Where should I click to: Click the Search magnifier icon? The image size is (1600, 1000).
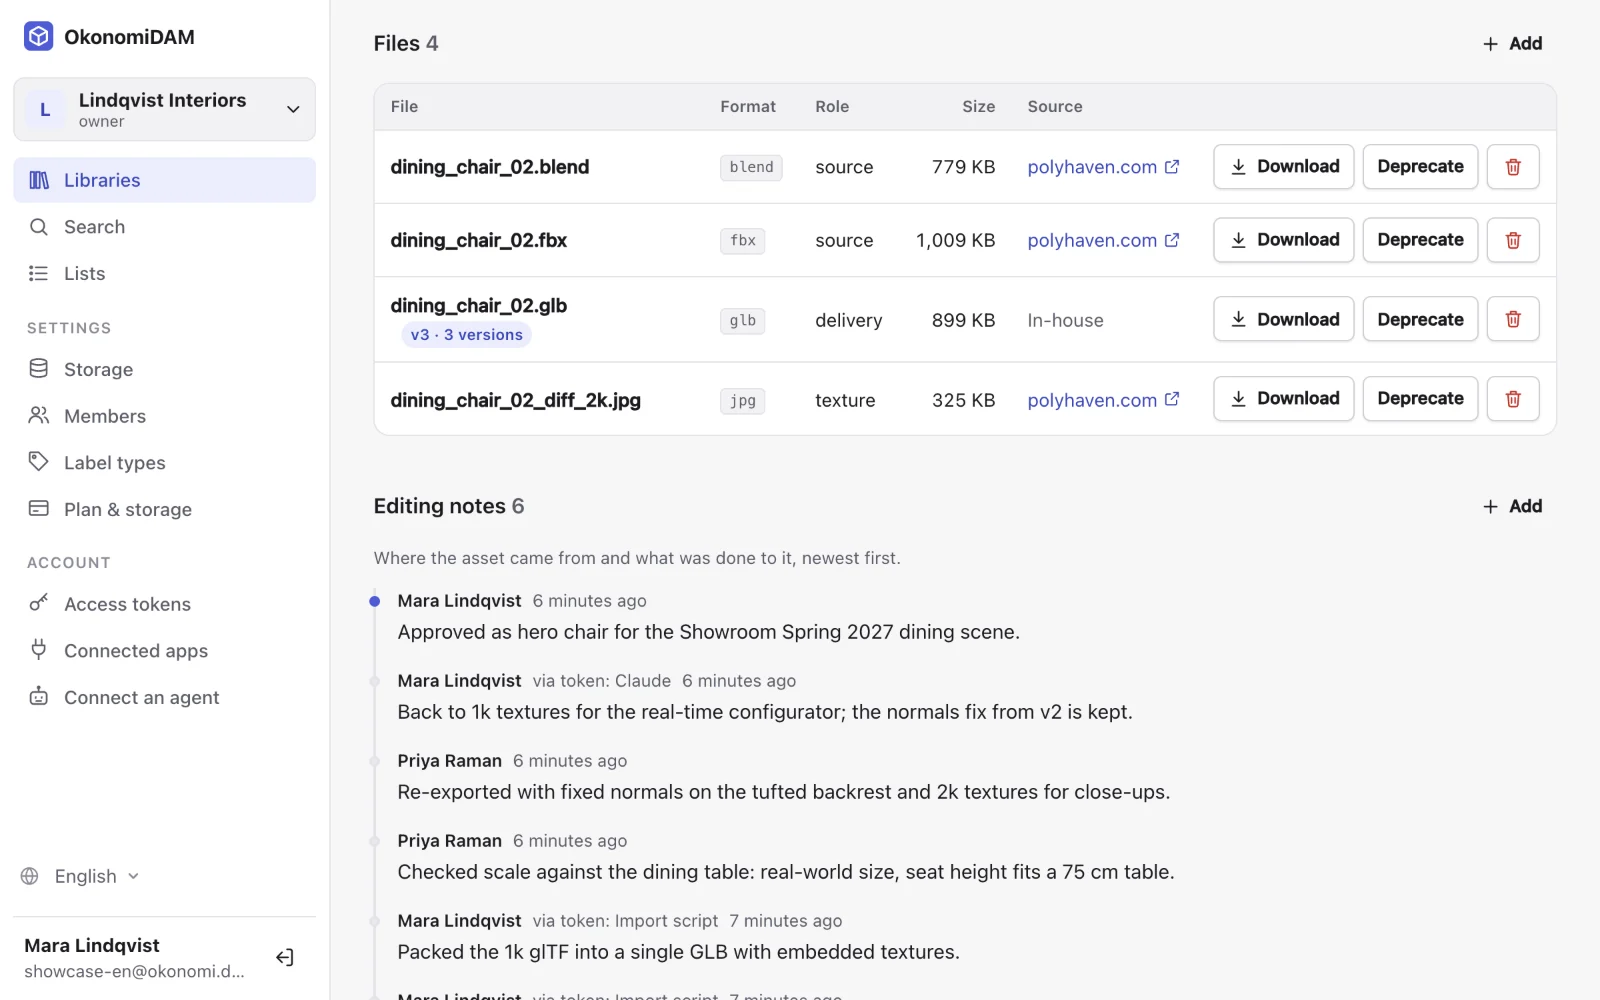39,227
